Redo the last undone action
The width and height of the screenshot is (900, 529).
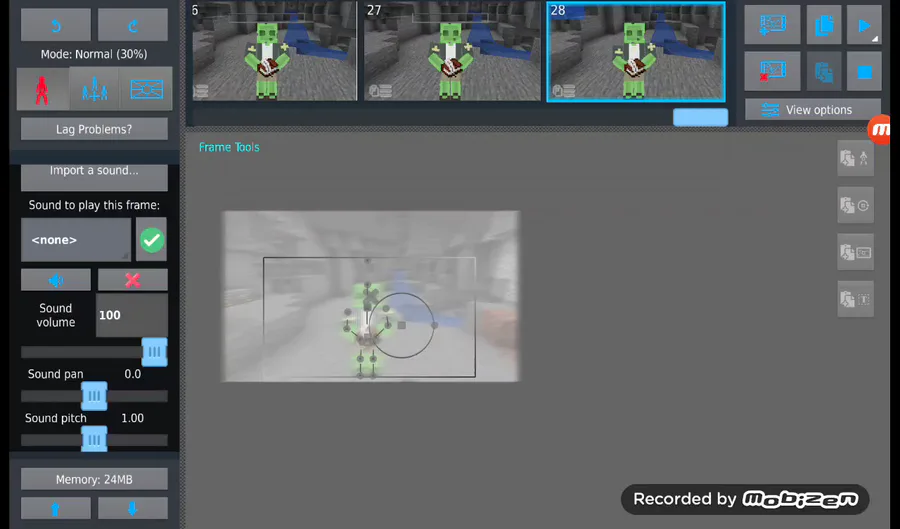133,25
